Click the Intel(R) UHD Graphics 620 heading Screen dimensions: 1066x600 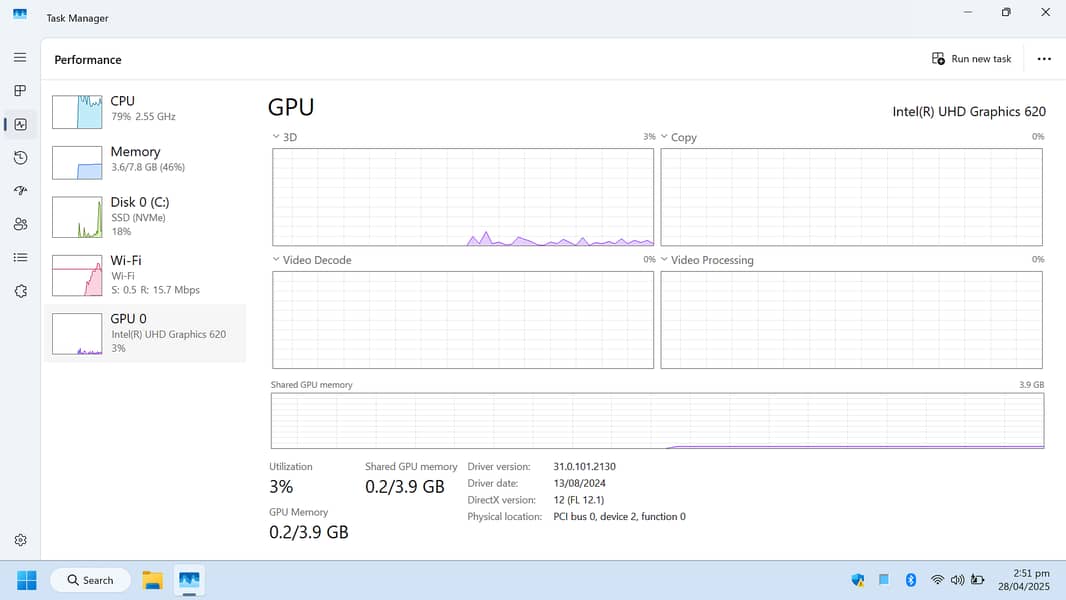[x=969, y=111]
